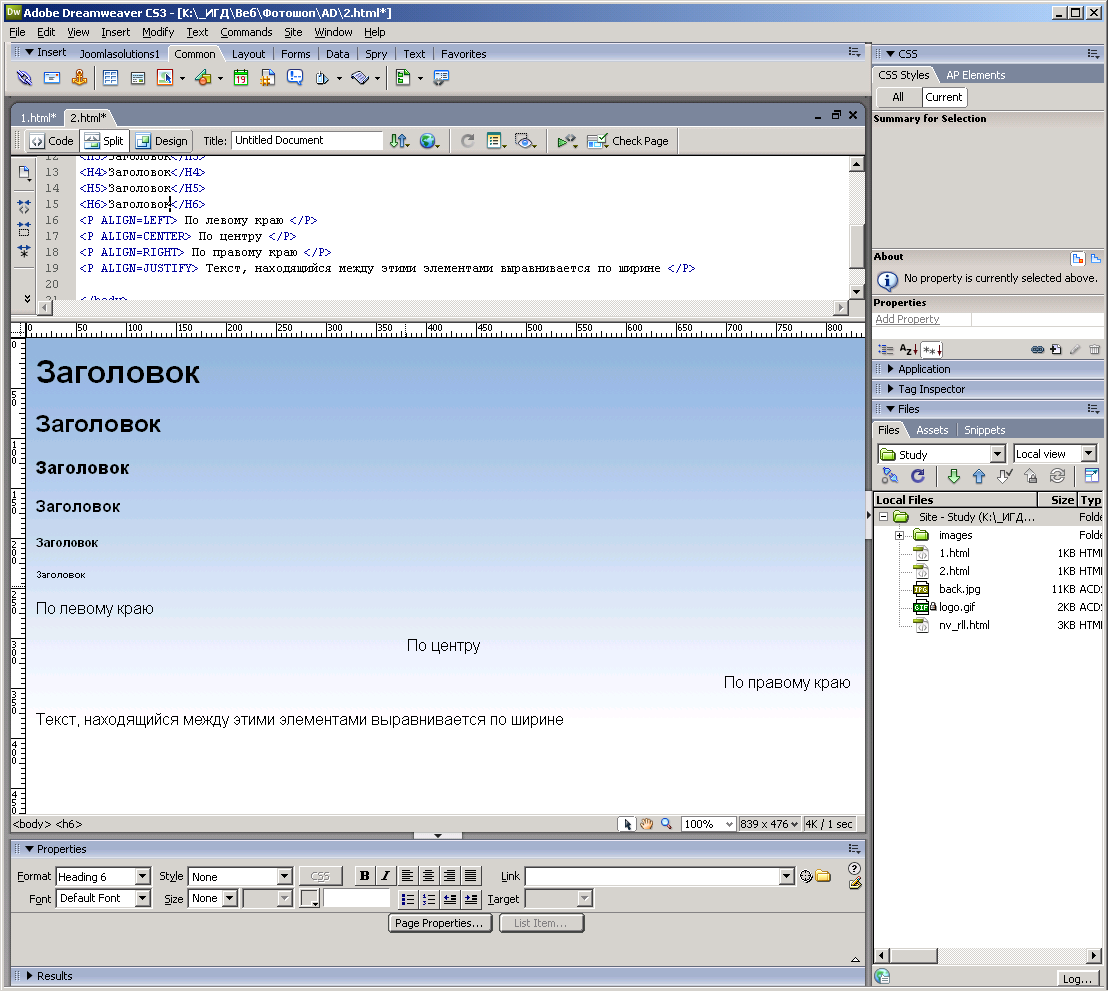This screenshot has height=992, width=1108.
Task: Open the Commands menu
Action: [246, 32]
